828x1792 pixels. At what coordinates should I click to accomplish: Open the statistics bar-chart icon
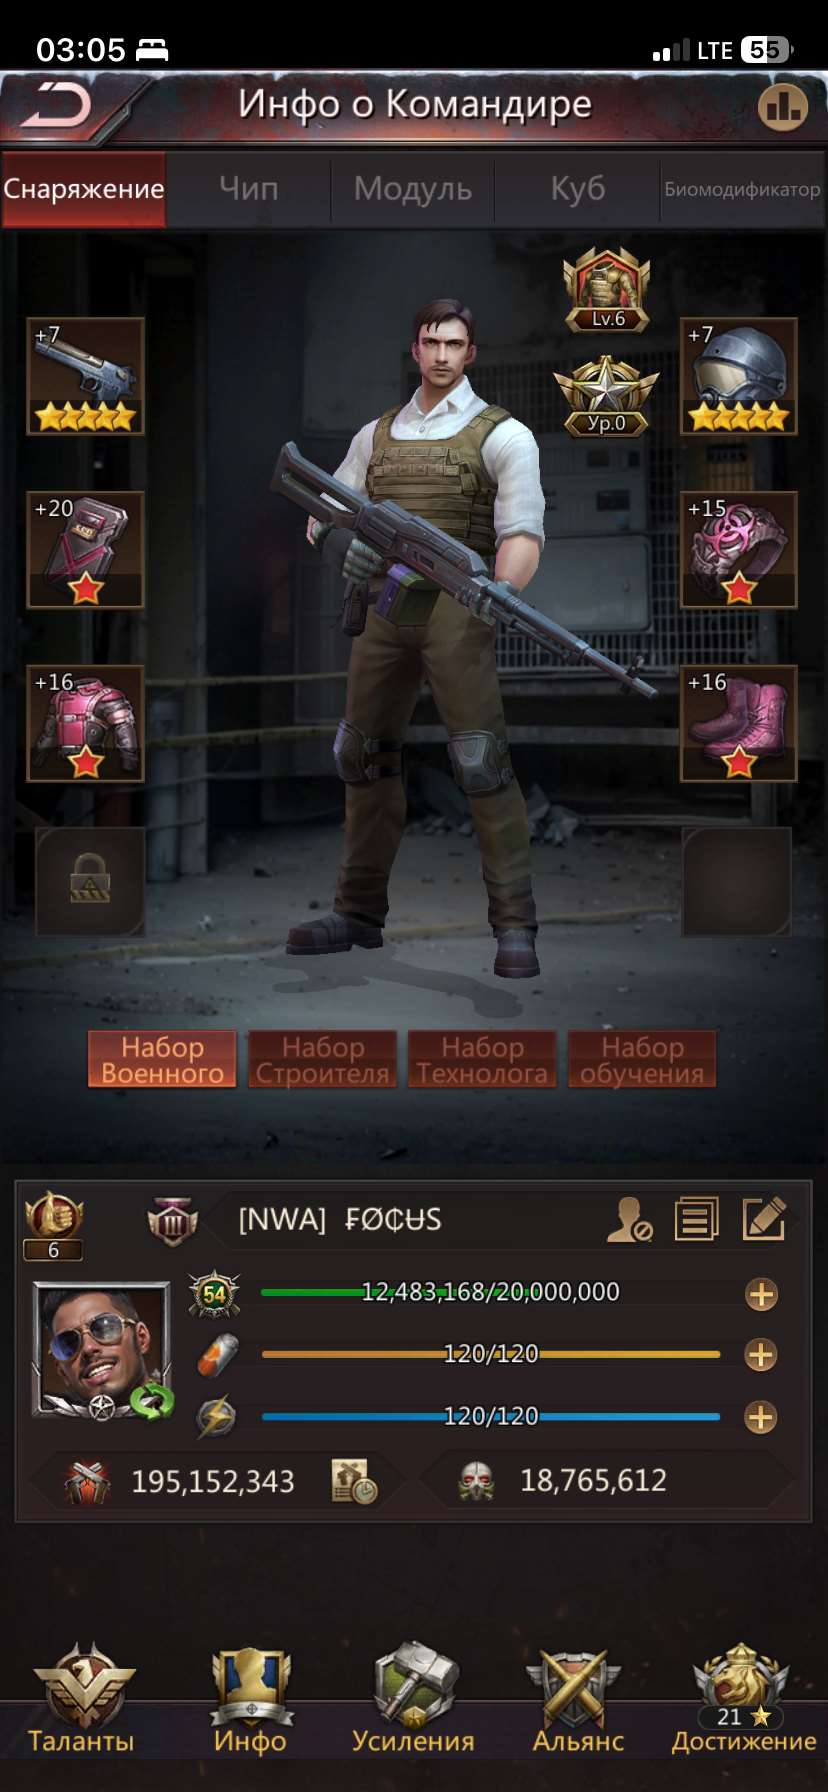coord(782,106)
